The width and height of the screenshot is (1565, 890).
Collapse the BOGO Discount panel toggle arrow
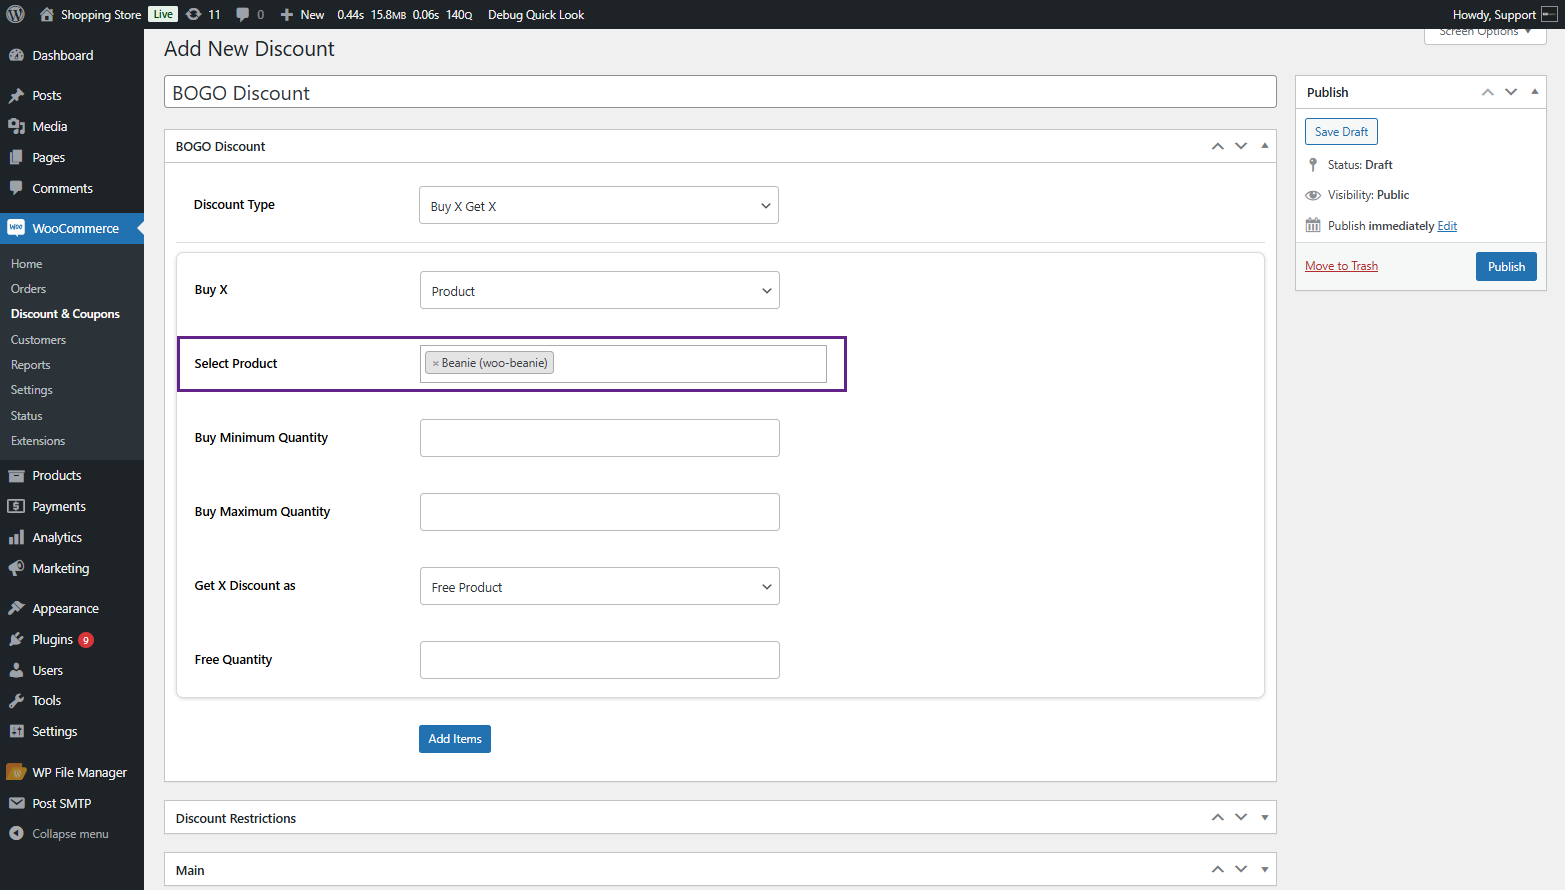coord(1265,146)
